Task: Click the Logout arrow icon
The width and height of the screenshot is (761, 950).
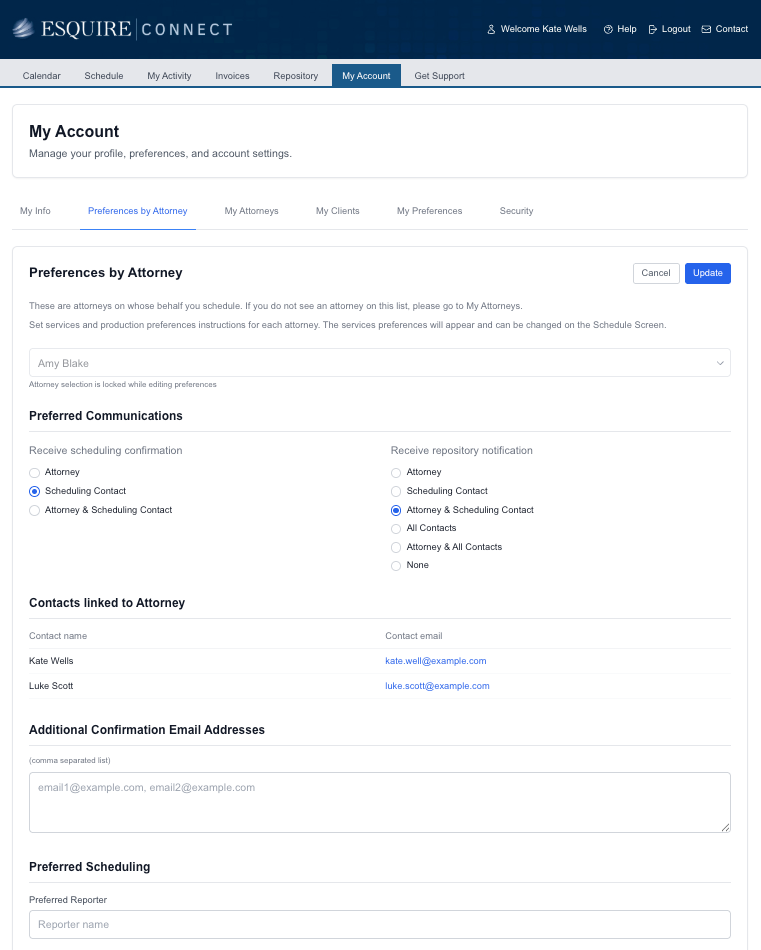Action: (x=653, y=29)
